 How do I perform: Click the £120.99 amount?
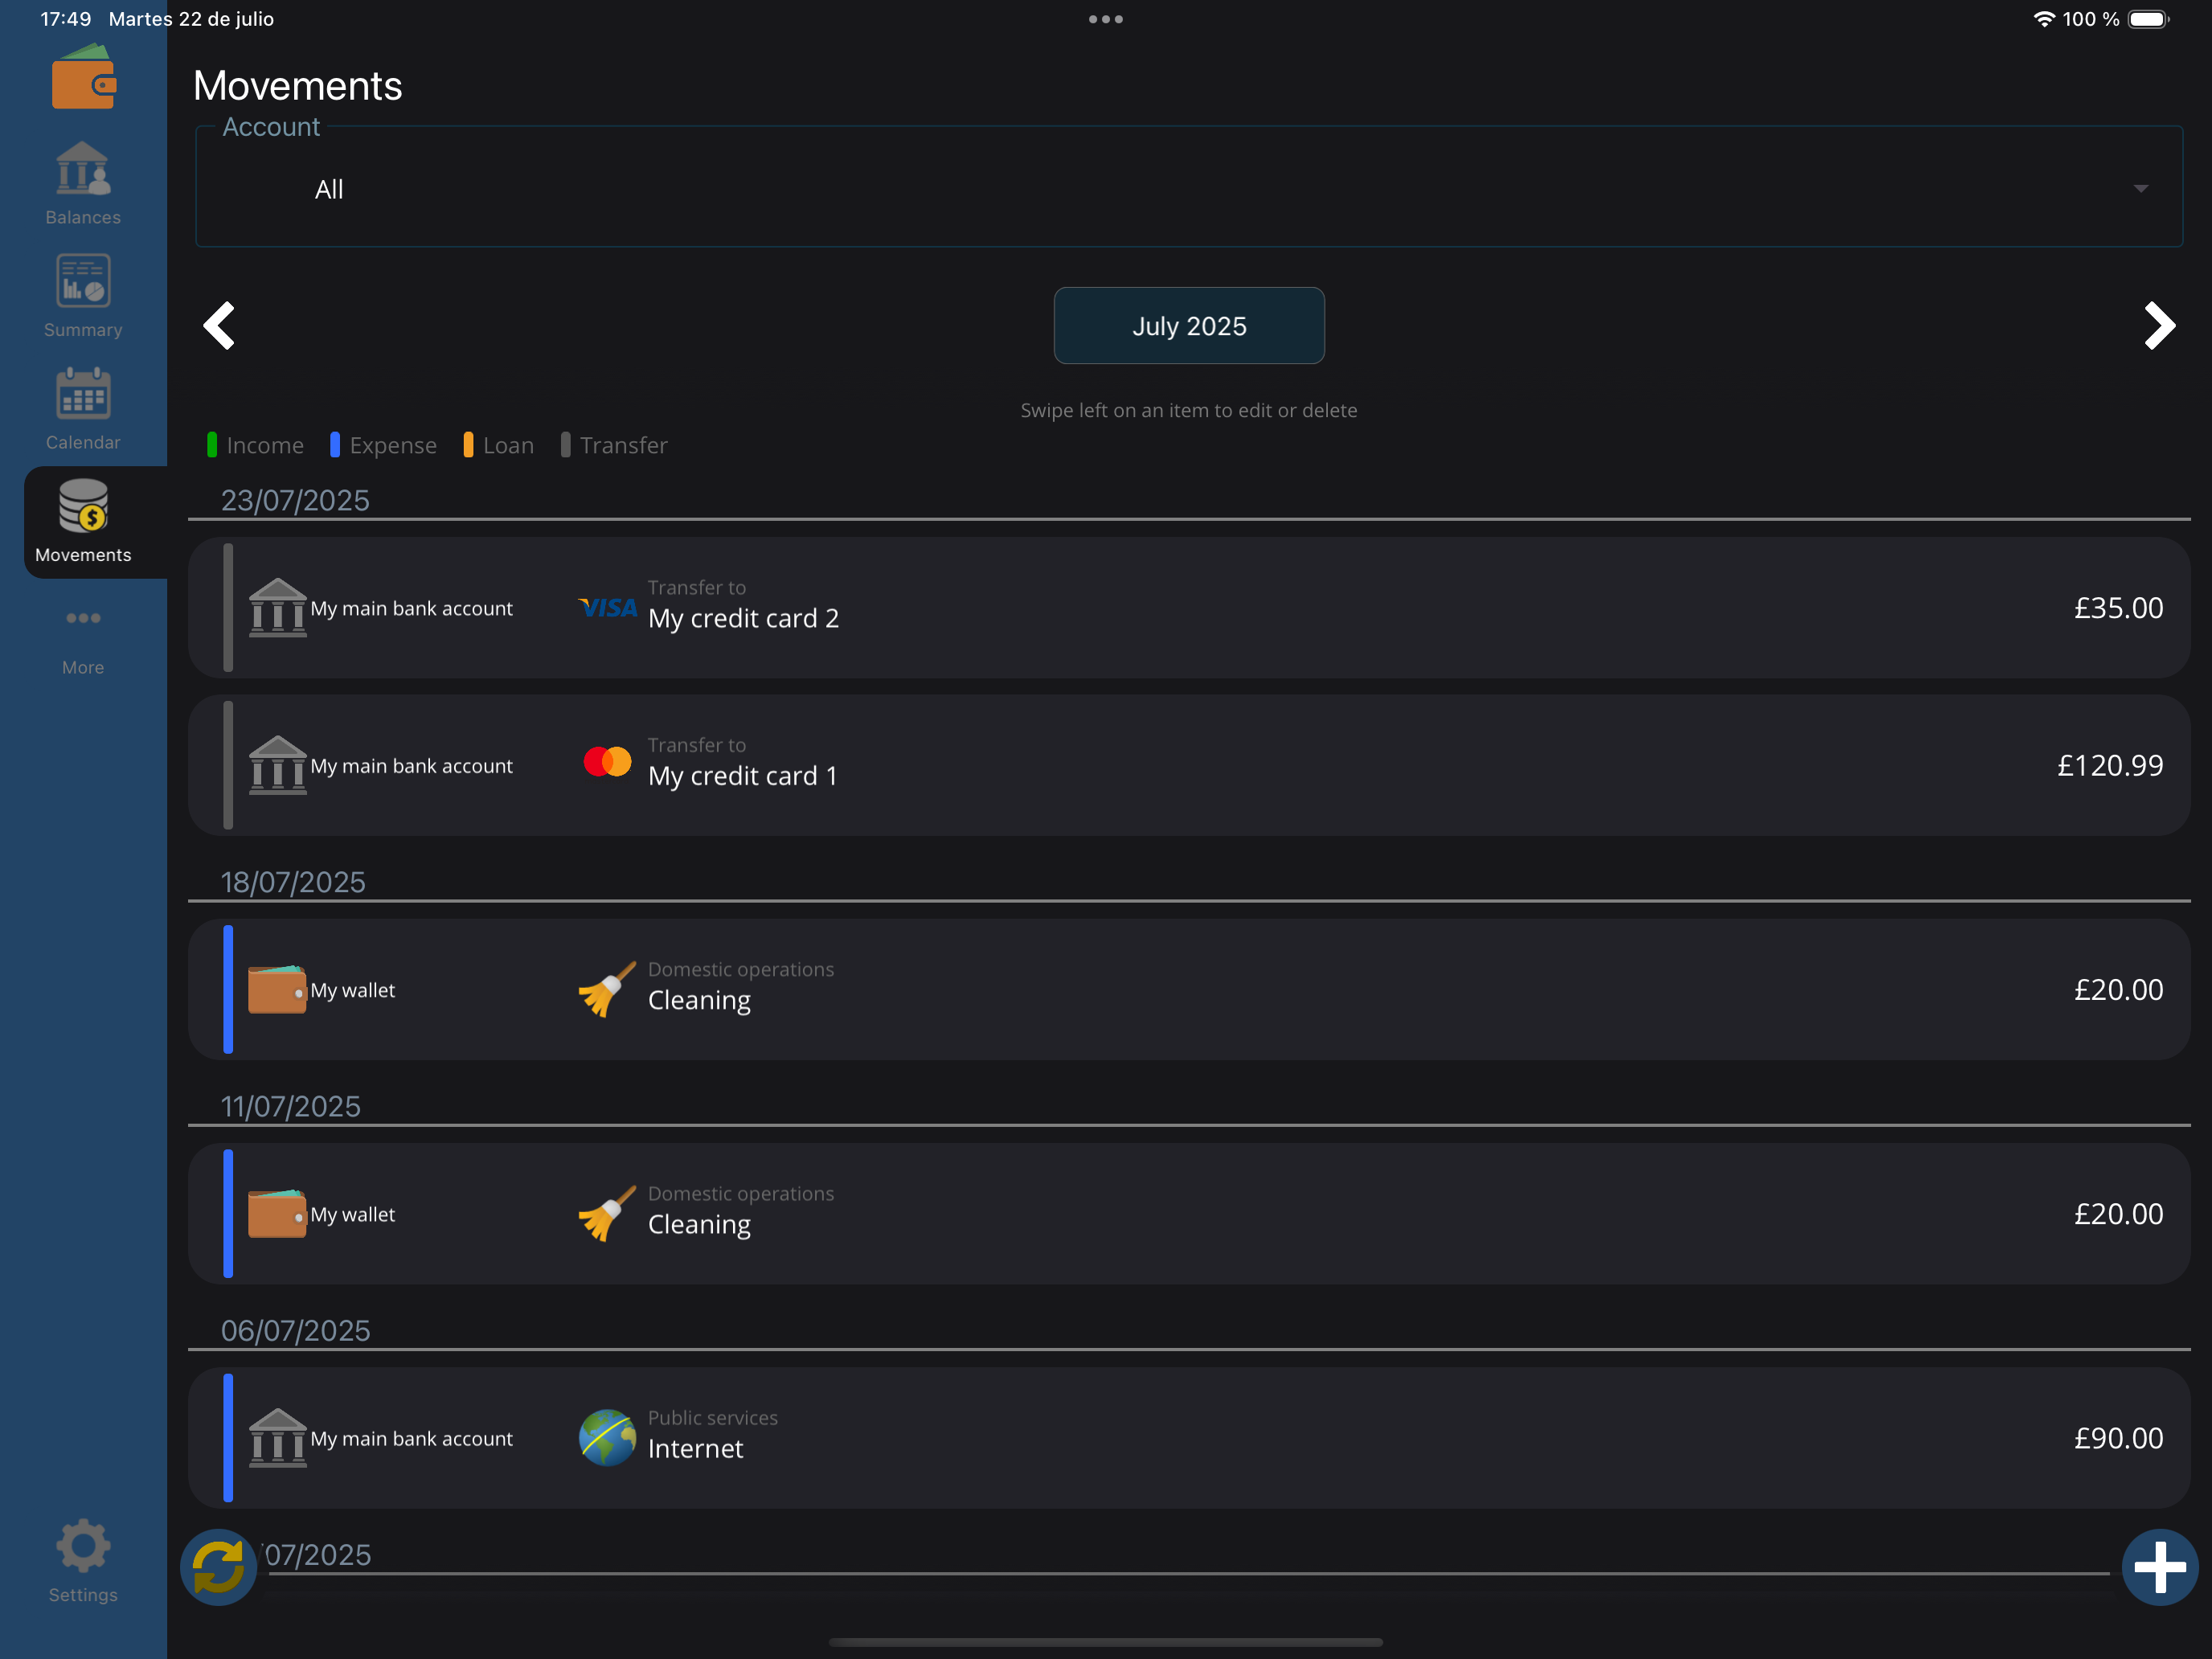(x=2110, y=765)
